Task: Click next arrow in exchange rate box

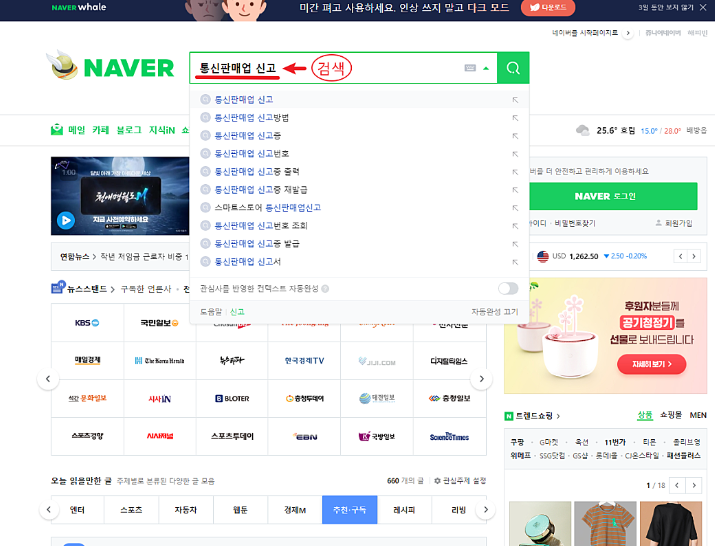Action: [x=694, y=256]
